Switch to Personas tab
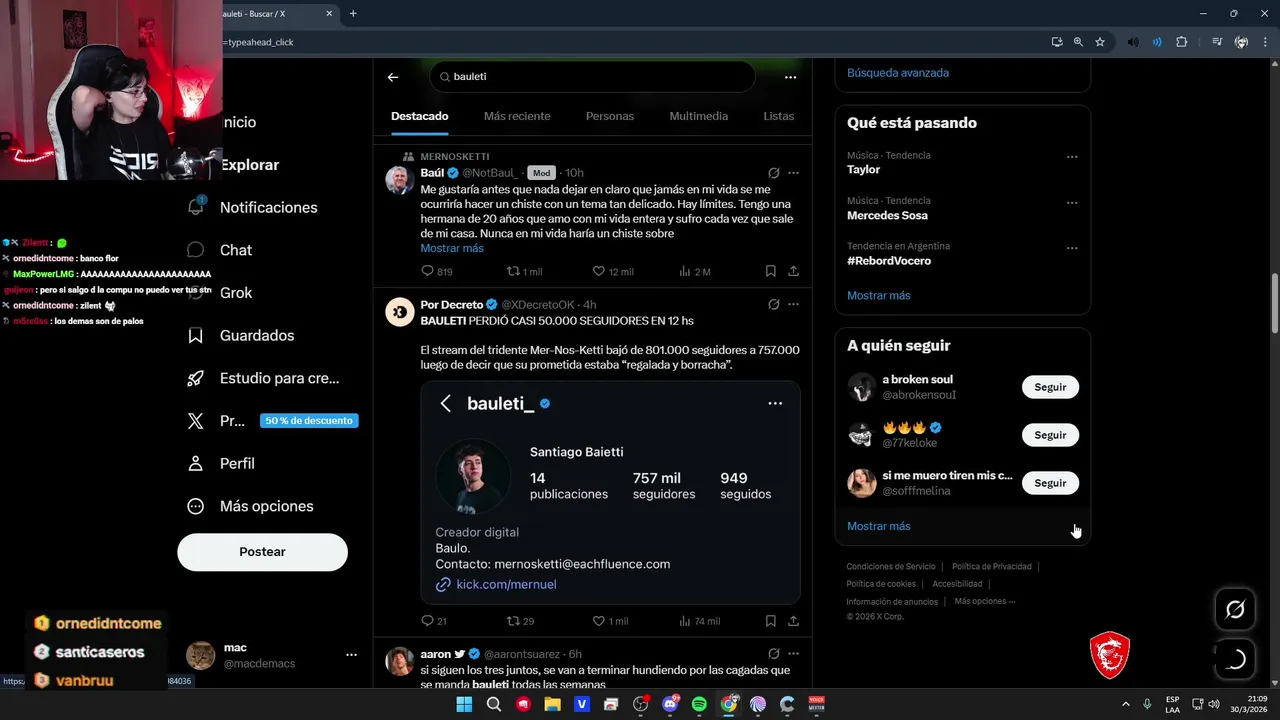The width and height of the screenshot is (1280, 720). pos(610,116)
